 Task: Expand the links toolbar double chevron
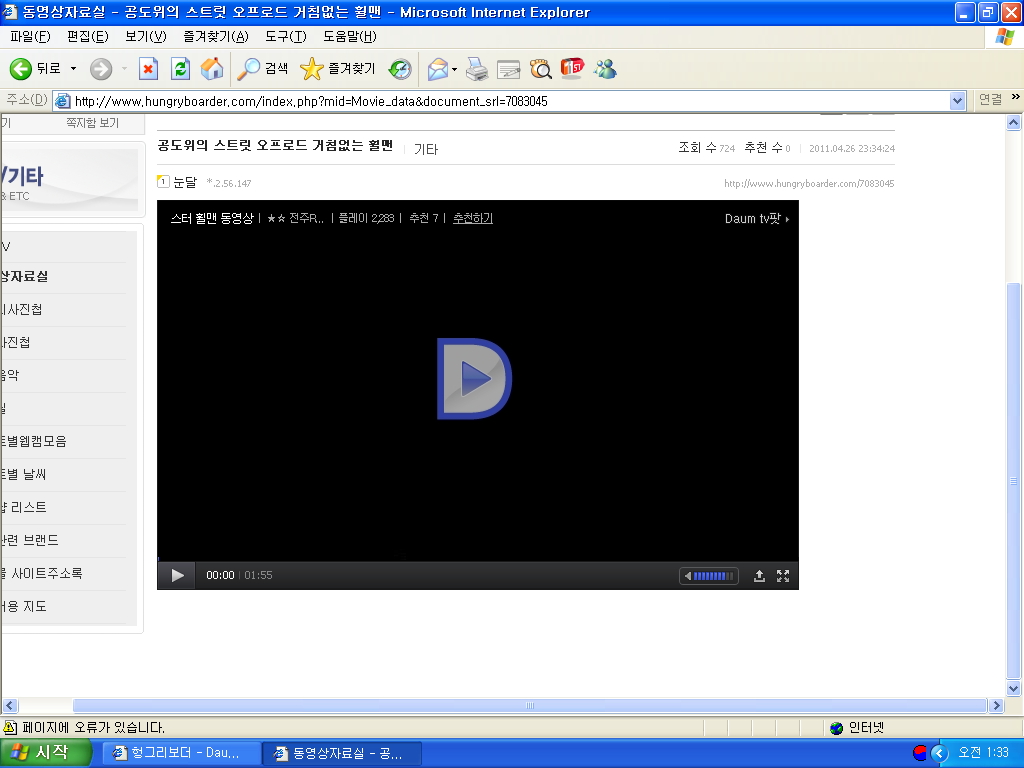click(x=1016, y=97)
